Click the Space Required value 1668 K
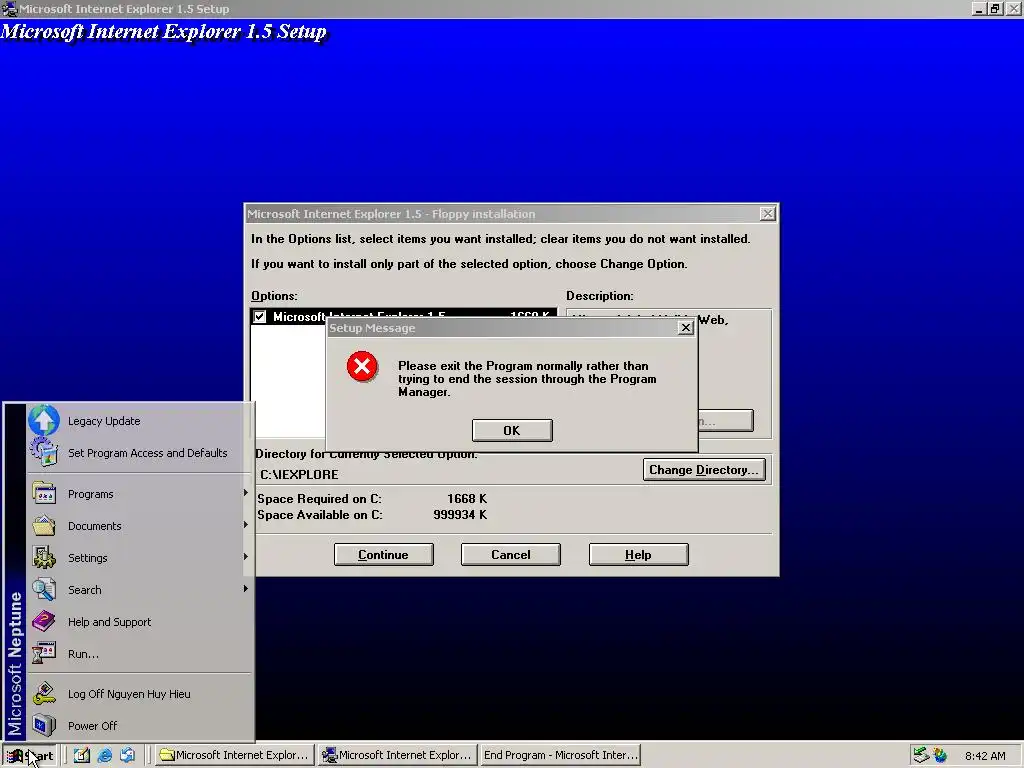Image resolution: width=1024 pixels, height=768 pixels. click(467, 498)
